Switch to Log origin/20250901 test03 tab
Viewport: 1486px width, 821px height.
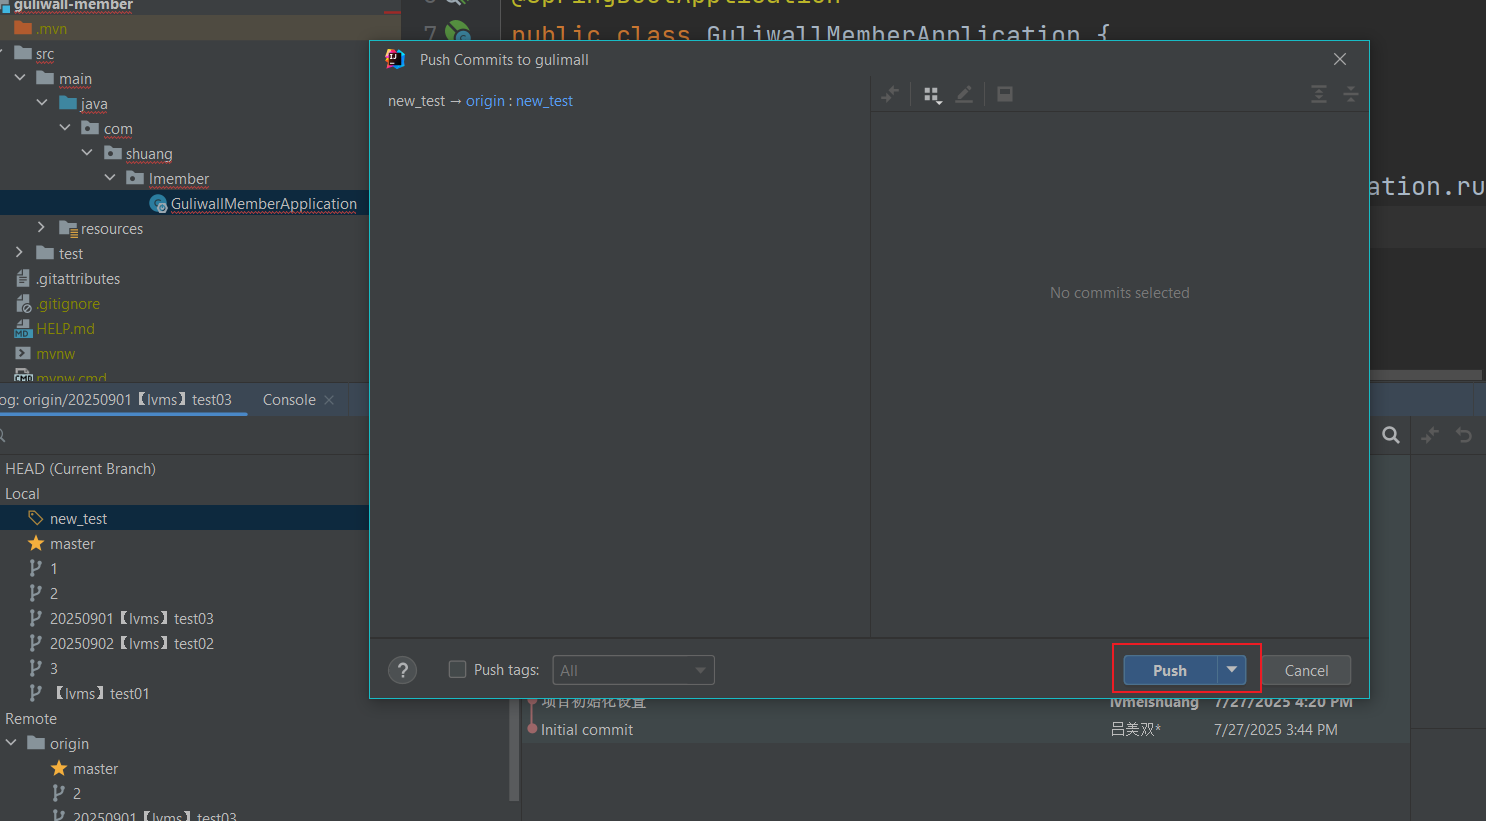point(116,400)
